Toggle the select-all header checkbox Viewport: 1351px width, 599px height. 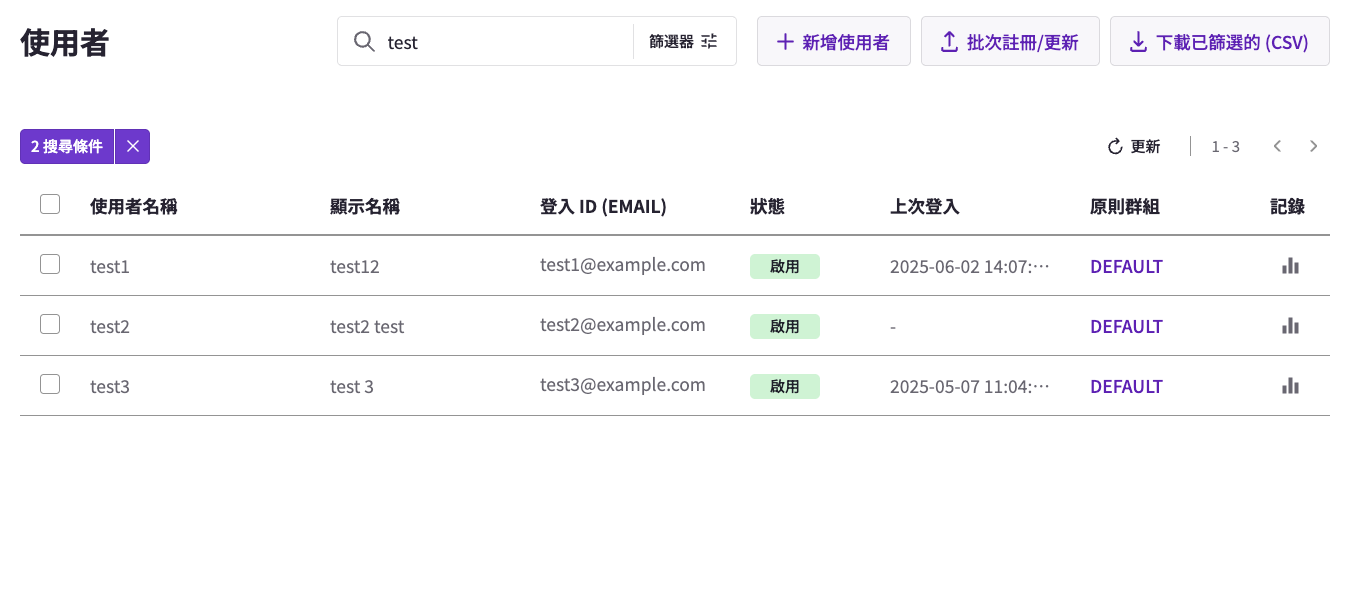click(50, 205)
